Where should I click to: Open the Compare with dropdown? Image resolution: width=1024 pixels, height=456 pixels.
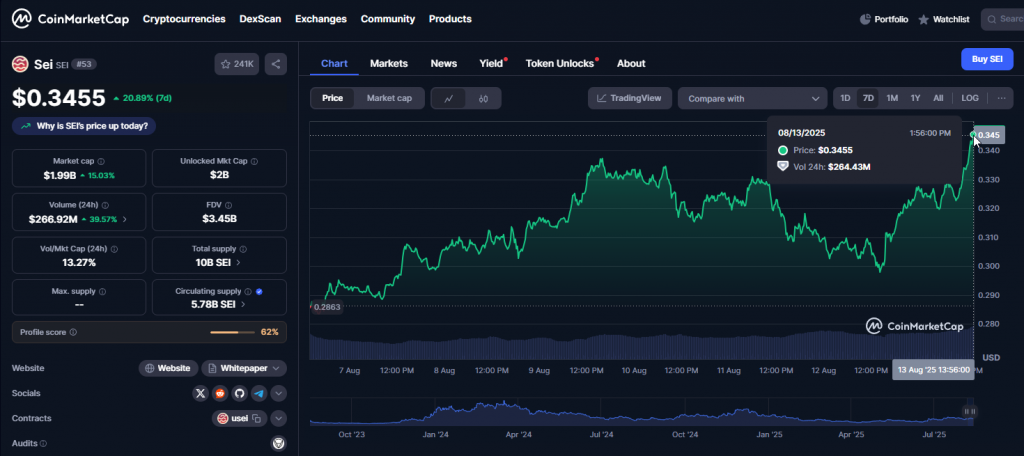[x=752, y=99]
